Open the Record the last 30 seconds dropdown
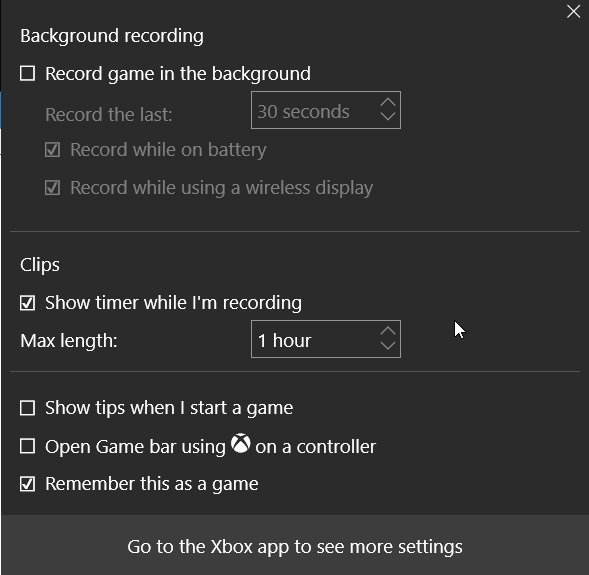This screenshot has width=589, height=575. pyautogui.click(x=326, y=110)
